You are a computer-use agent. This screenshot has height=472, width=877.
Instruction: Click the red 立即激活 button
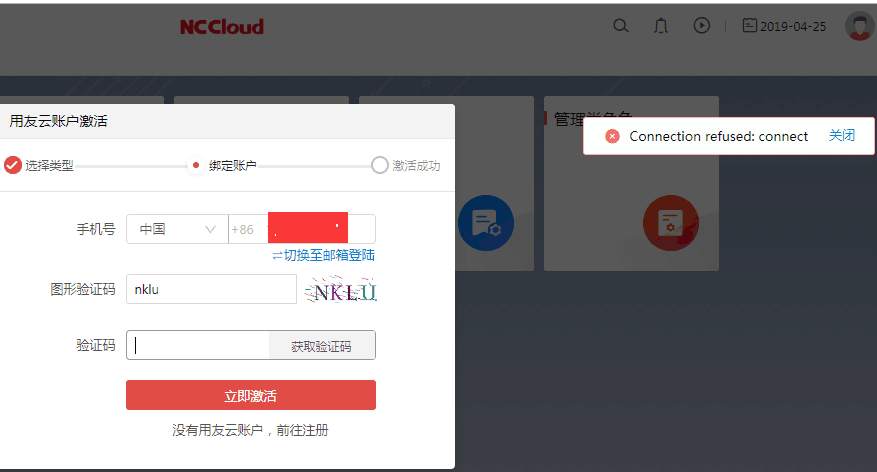[x=251, y=395]
